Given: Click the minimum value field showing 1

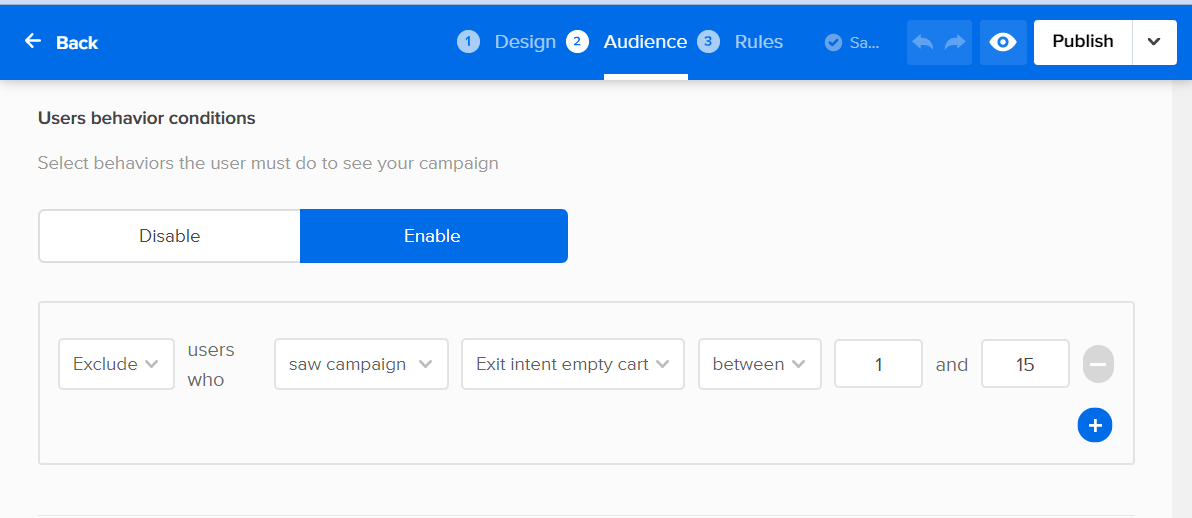Looking at the screenshot, I should point(878,364).
